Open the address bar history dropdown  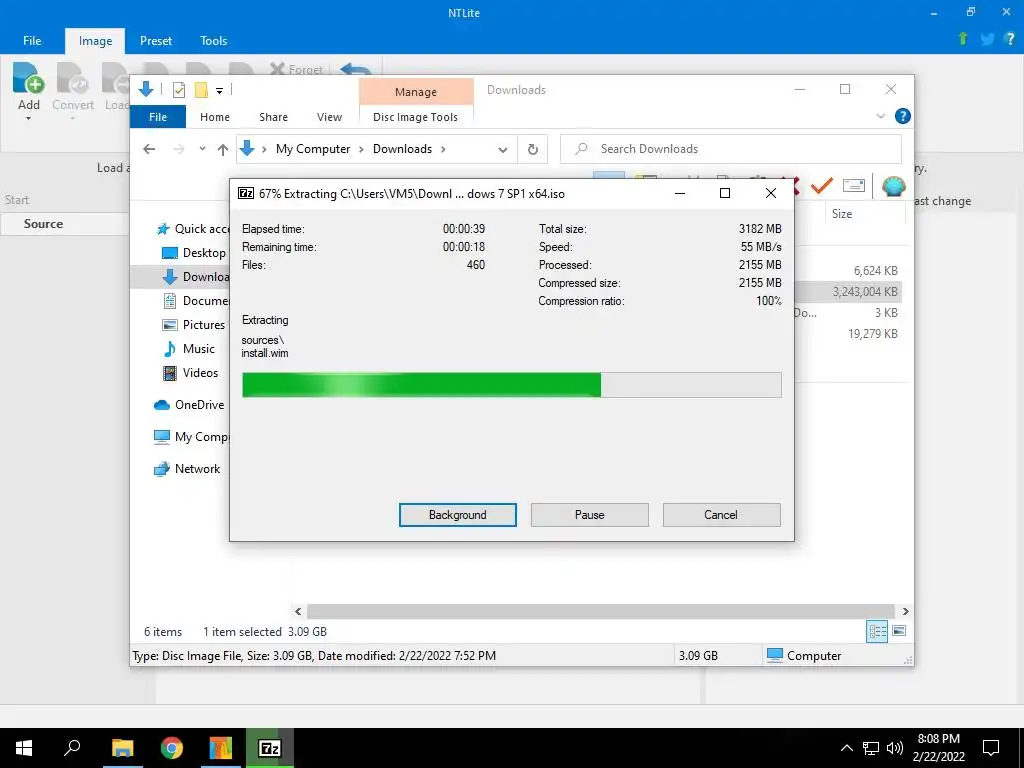(x=502, y=150)
